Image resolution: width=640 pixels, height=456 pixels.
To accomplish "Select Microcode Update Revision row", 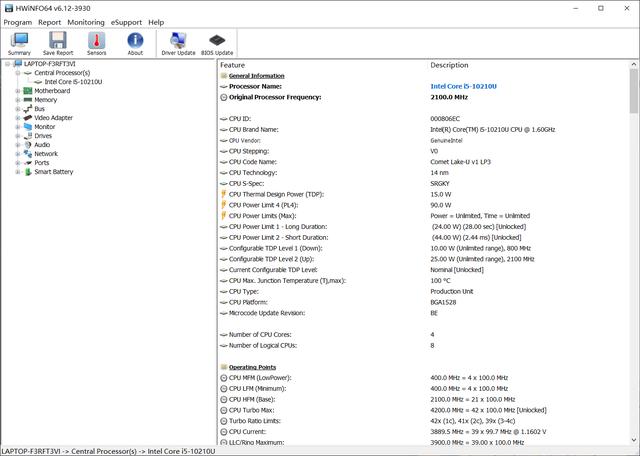I will tap(424, 313).
